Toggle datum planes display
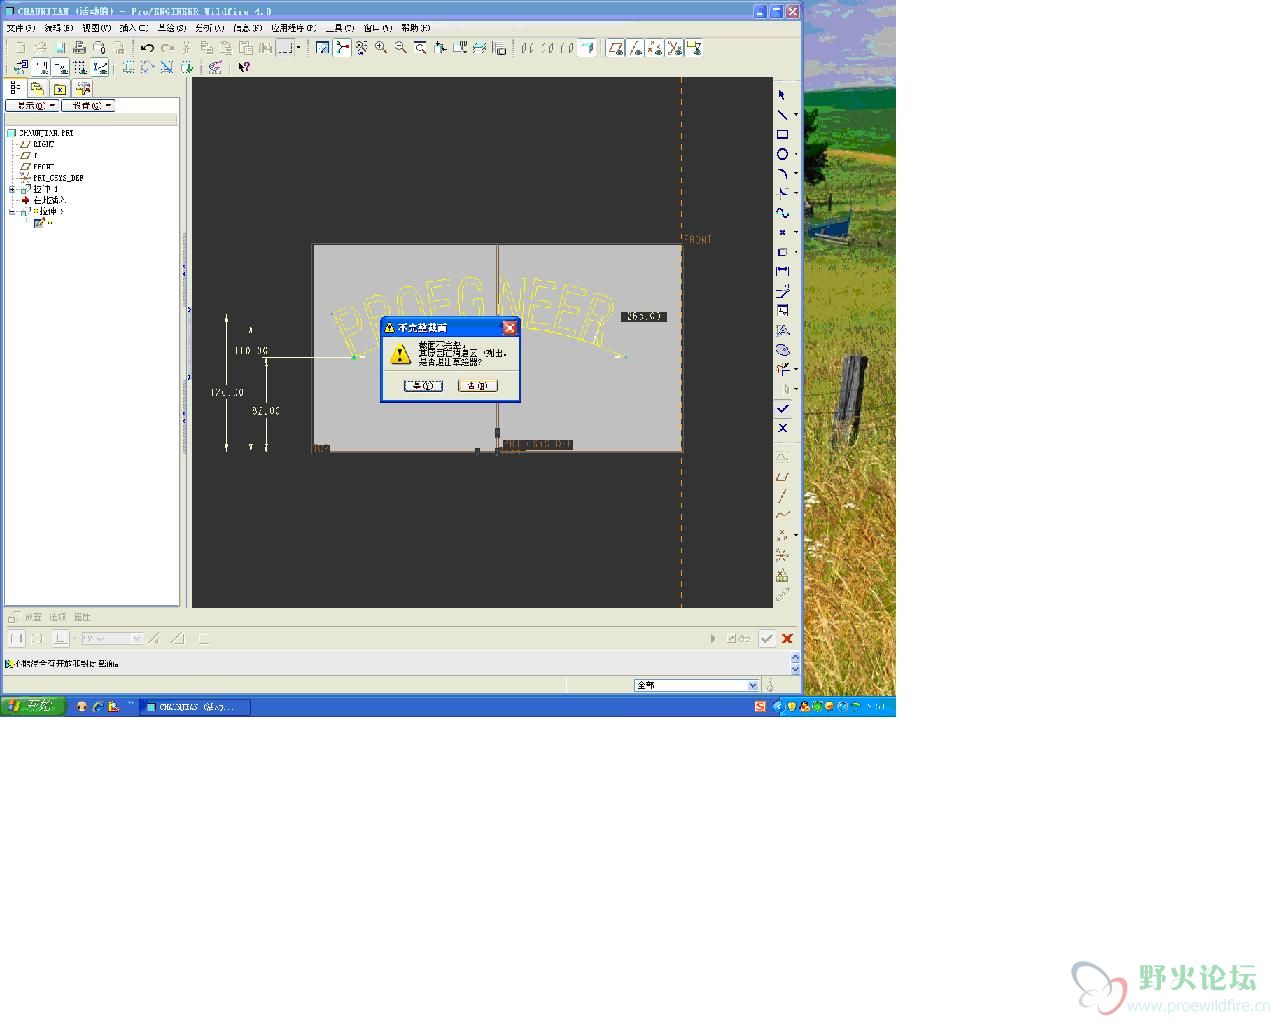This screenshot has height=1024, width=1280. (616, 48)
